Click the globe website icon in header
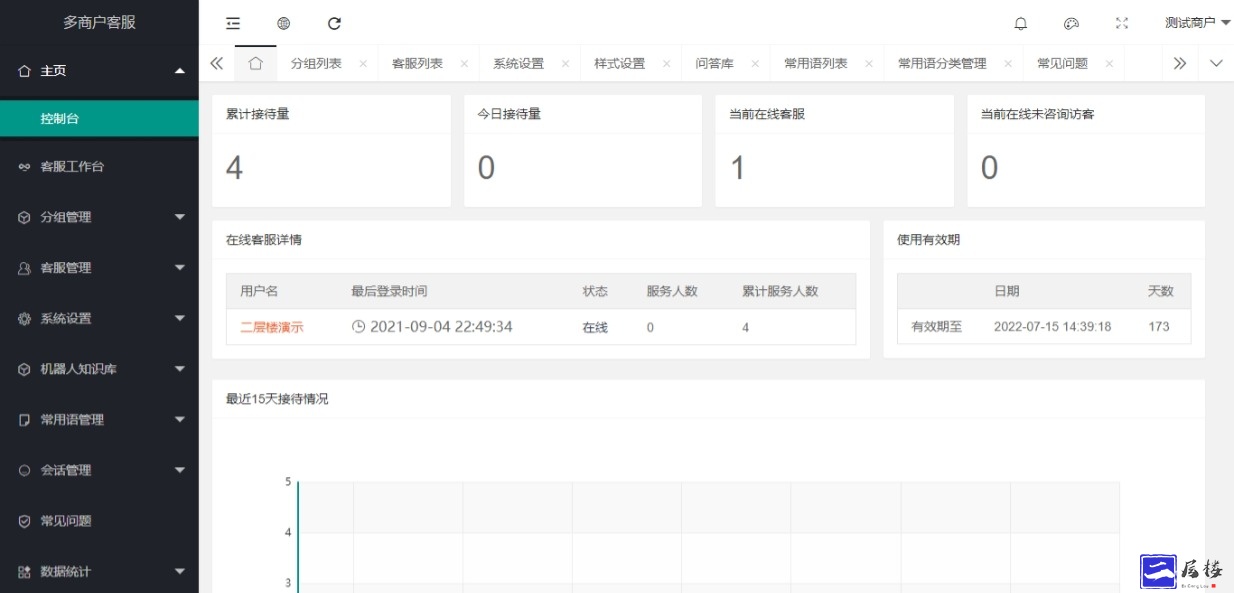 click(x=284, y=23)
